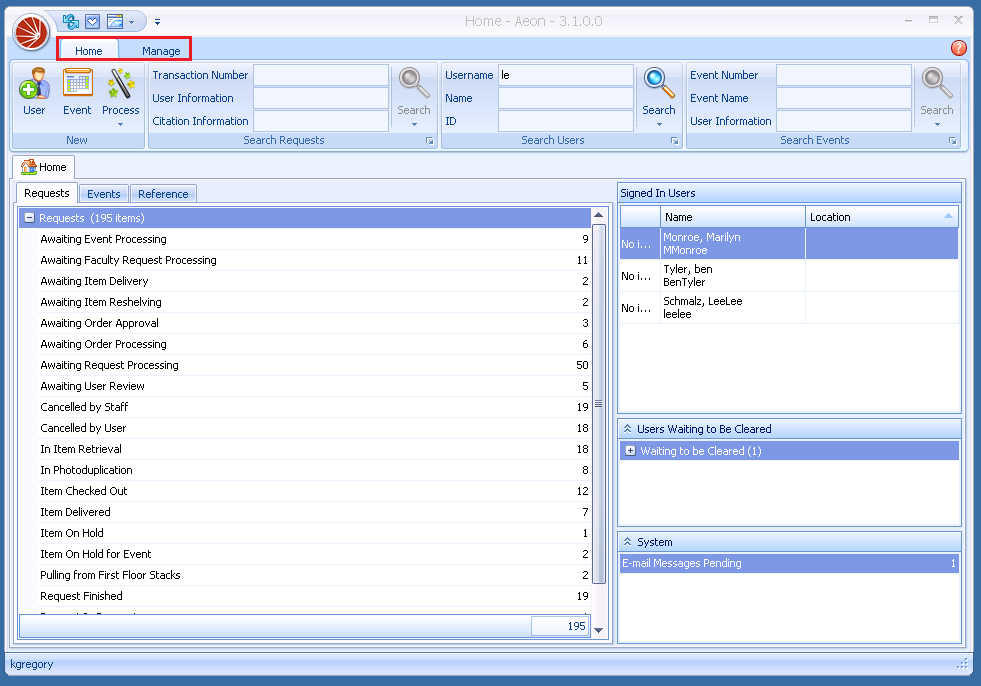
Task: Click the refresh icon in quick access toolbar
Action: (x=71, y=21)
